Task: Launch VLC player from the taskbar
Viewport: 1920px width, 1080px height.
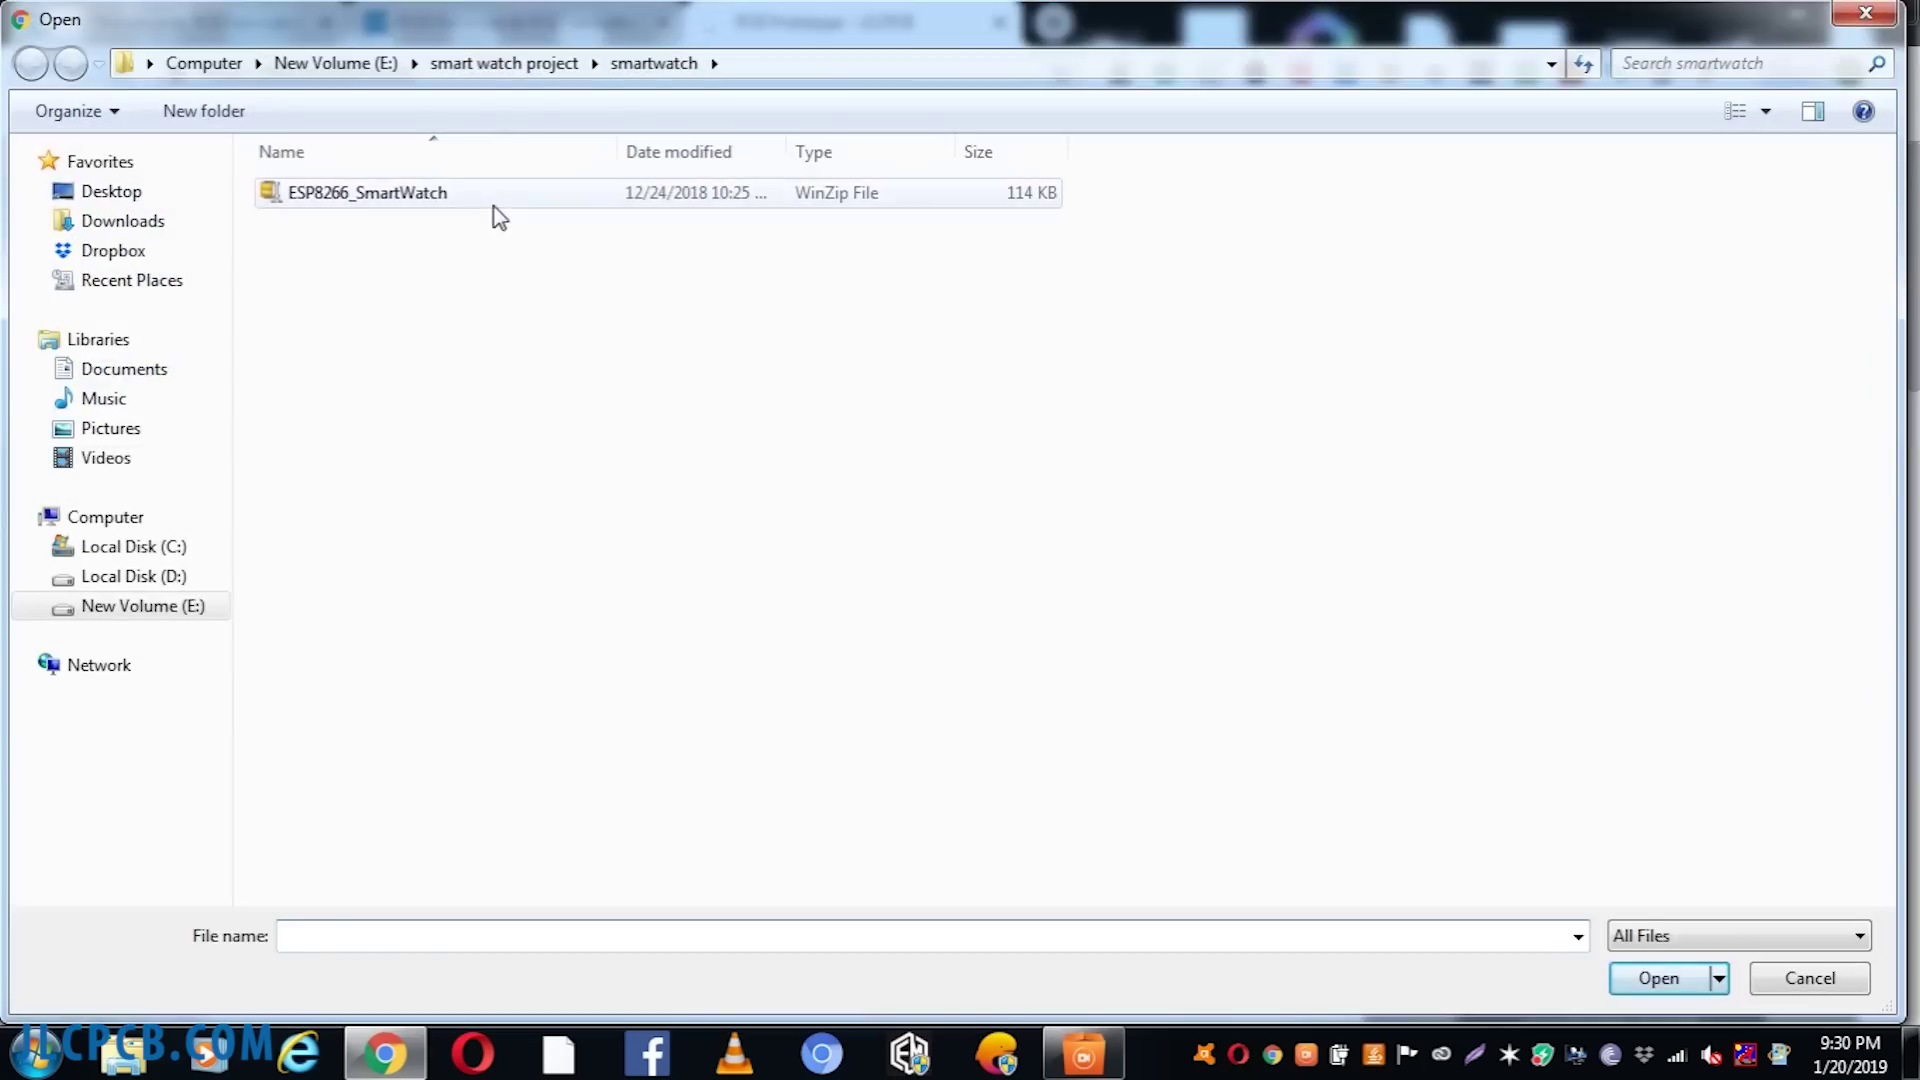Action: [735, 1054]
